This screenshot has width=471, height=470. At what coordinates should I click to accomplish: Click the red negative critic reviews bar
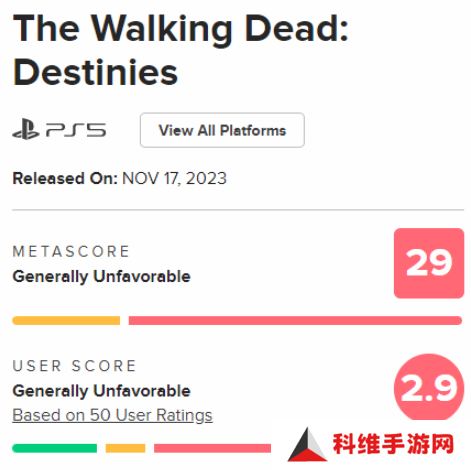coord(295,321)
